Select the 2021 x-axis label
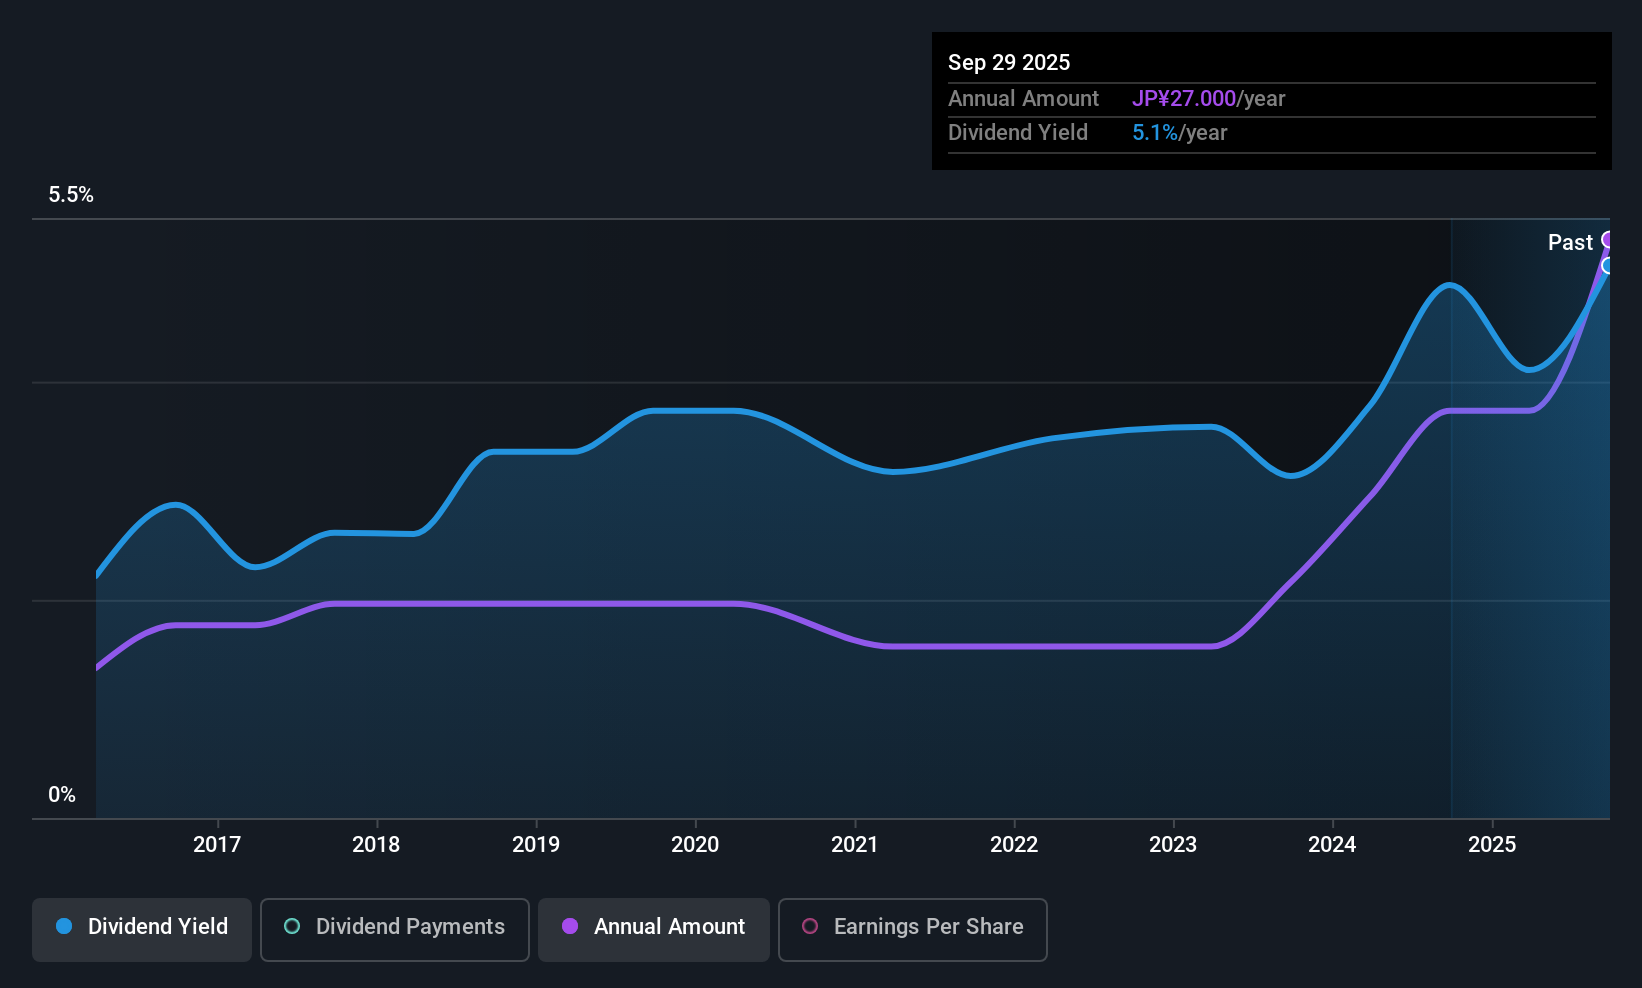The width and height of the screenshot is (1642, 988). (855, 845)
